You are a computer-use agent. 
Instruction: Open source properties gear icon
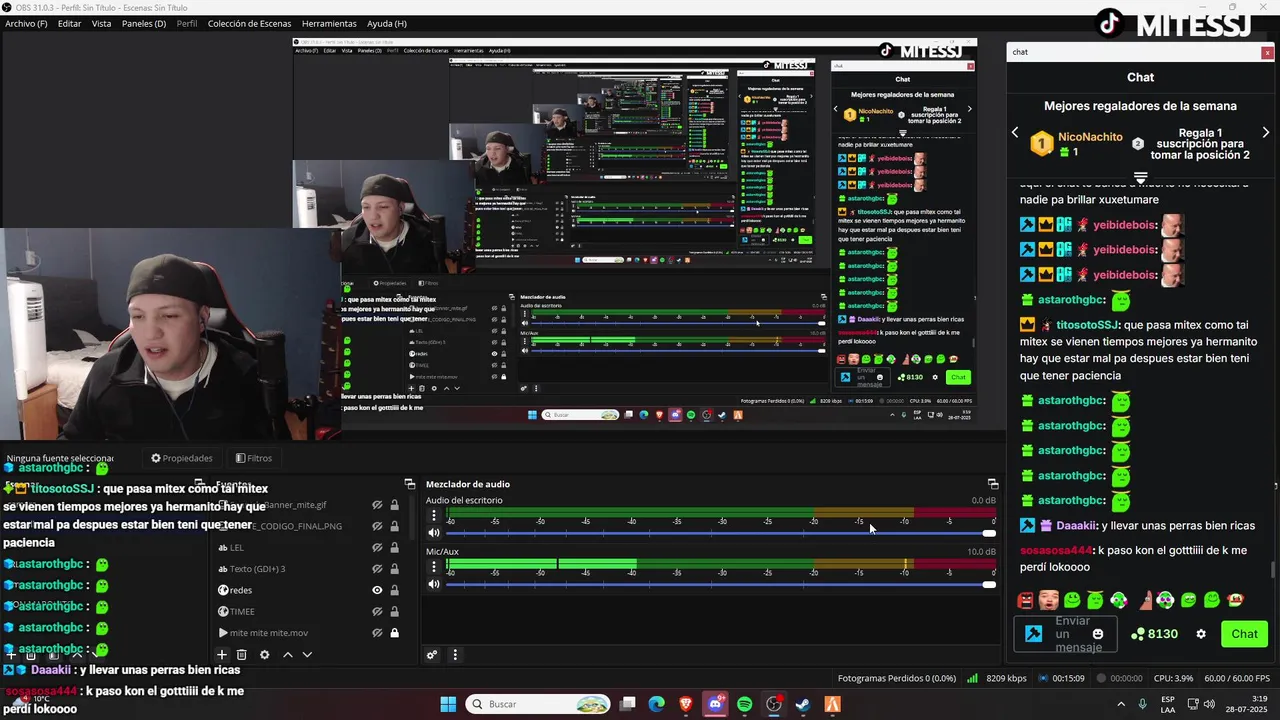(x=264, y=655)
